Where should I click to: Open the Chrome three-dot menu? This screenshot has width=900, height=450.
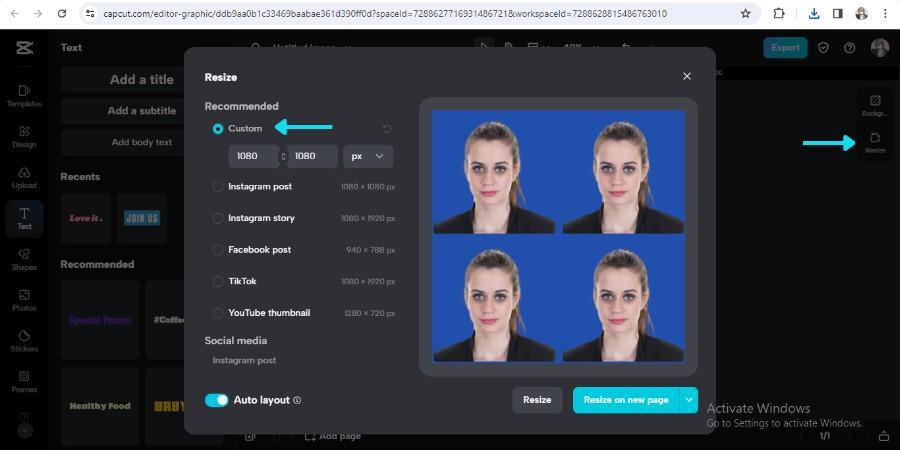pyautogui.click(x=886, y=14)
